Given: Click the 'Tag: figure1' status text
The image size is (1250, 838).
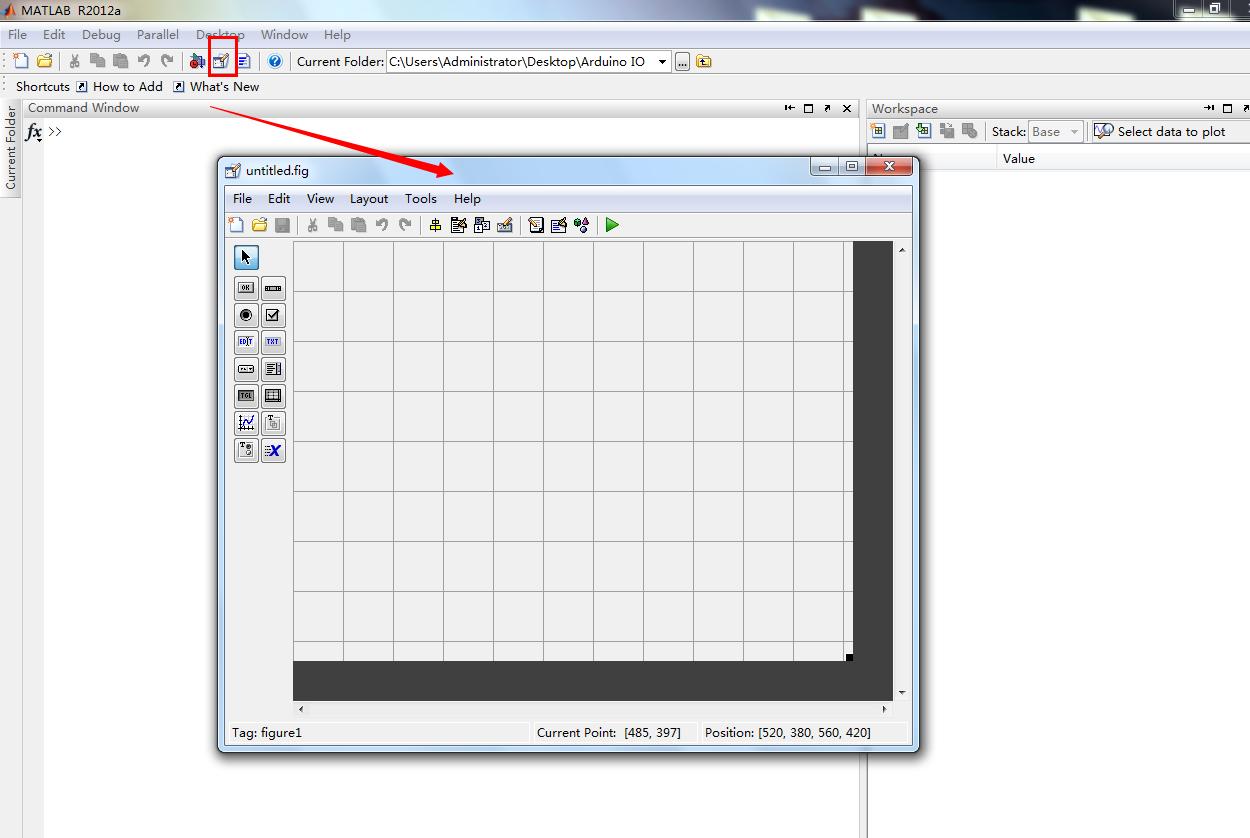Looking at the screenshot, I should [267, 732].
